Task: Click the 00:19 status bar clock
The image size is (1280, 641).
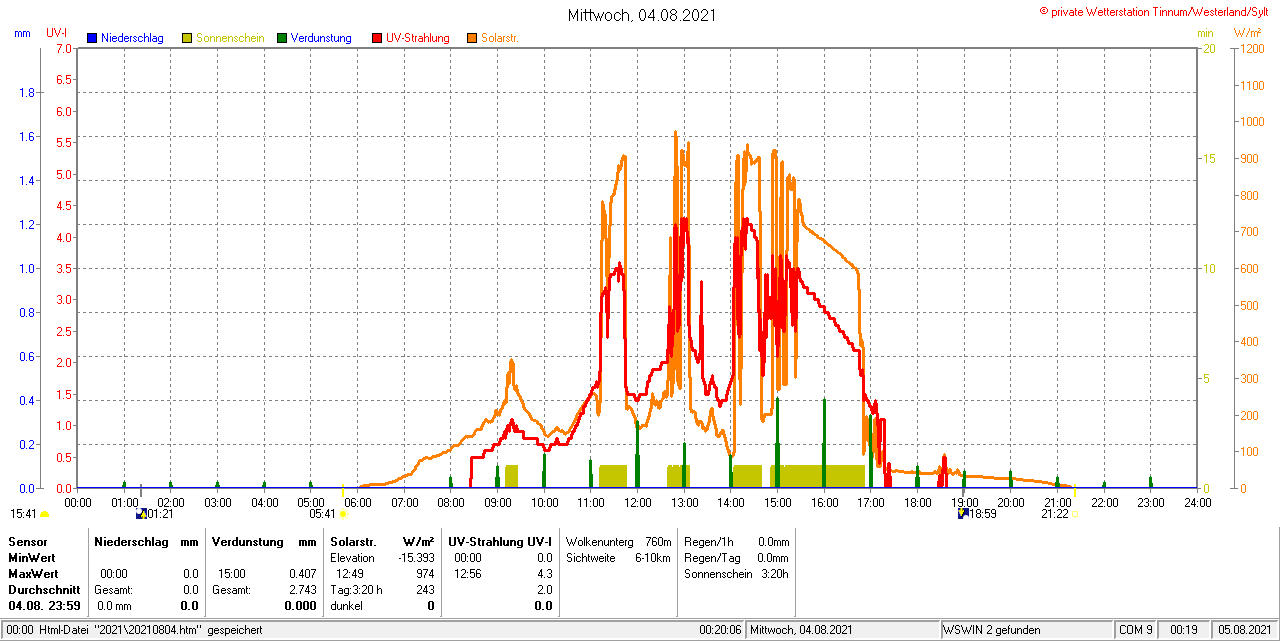Action: coord(1184,630)
